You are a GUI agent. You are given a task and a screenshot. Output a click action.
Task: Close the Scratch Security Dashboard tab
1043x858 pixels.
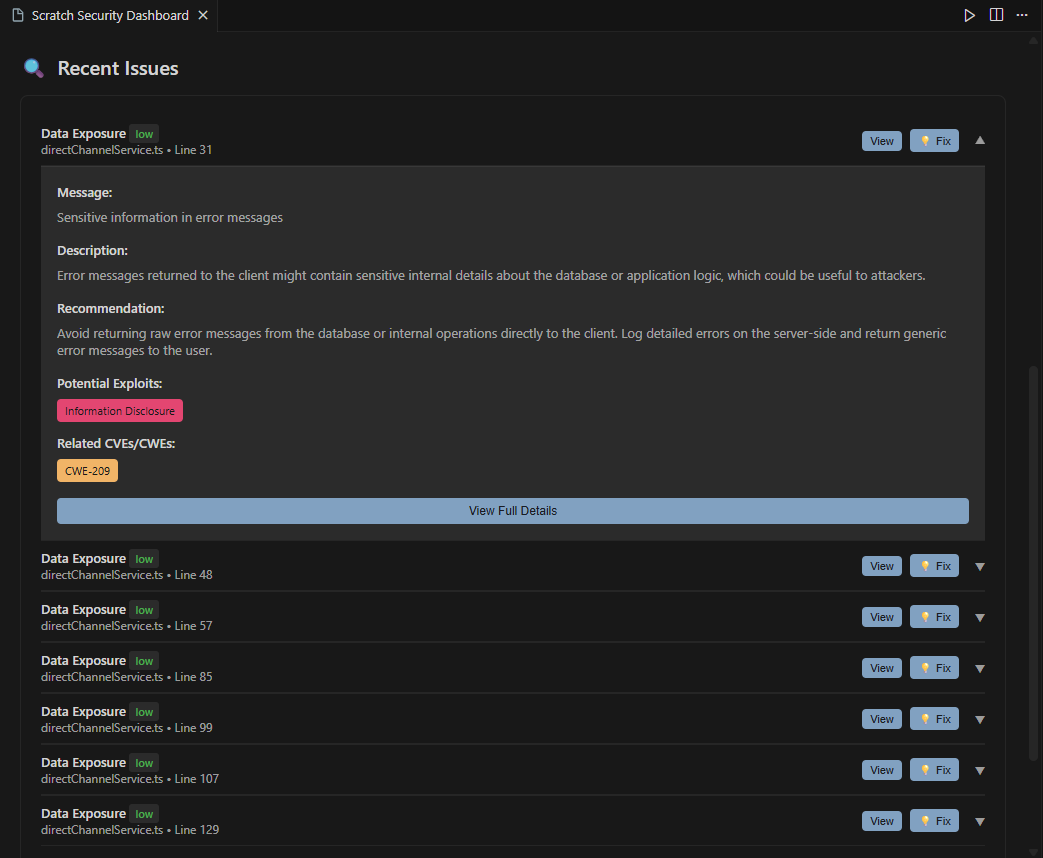pyautogui.click(x=203, y=15)
